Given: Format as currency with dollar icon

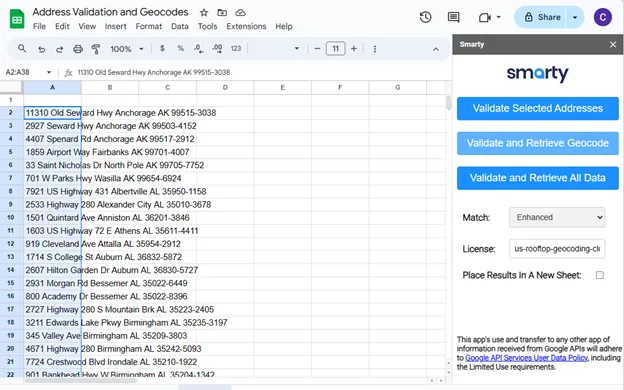Looking at the screenshot, I should tap(162, 49).
